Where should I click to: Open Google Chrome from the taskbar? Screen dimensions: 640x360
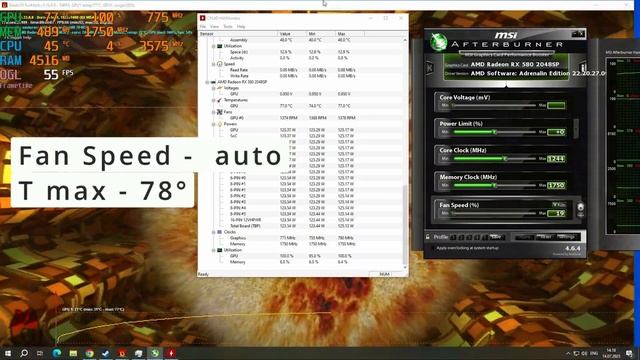(89, 353)
